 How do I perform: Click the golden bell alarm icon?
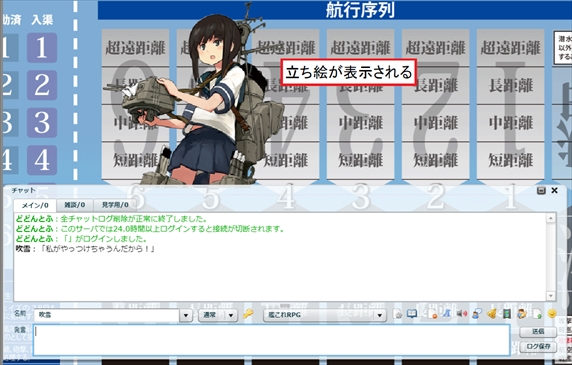pyautogui.click(x=492, y=314)
